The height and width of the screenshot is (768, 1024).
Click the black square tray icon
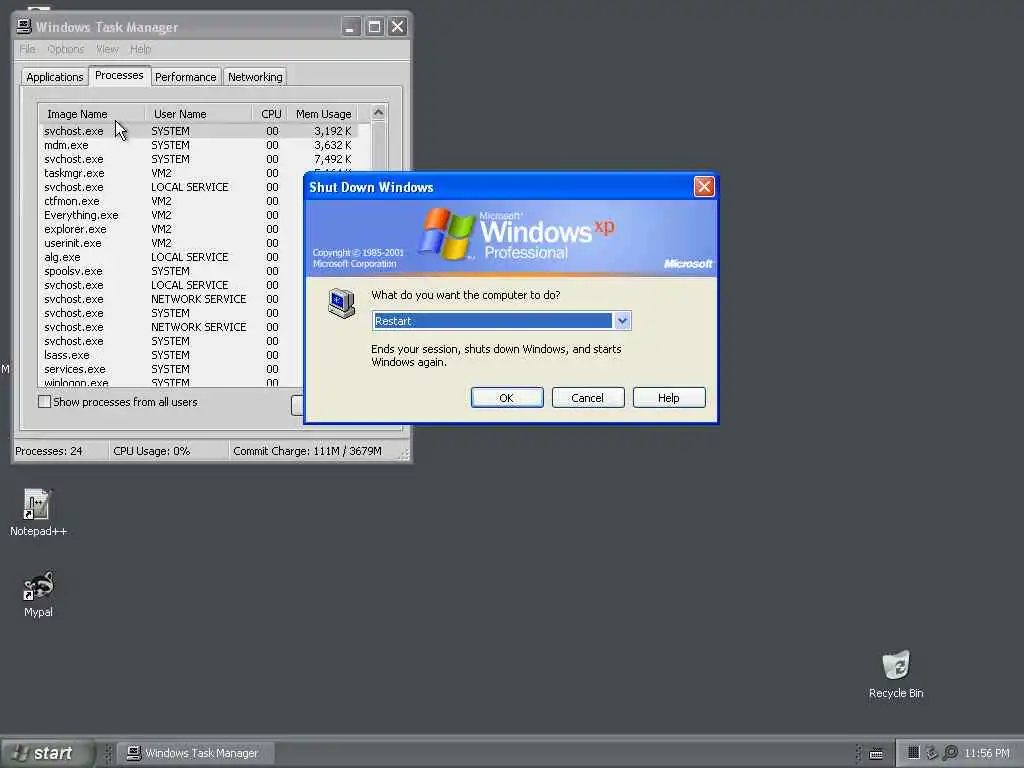pos(914,753)
